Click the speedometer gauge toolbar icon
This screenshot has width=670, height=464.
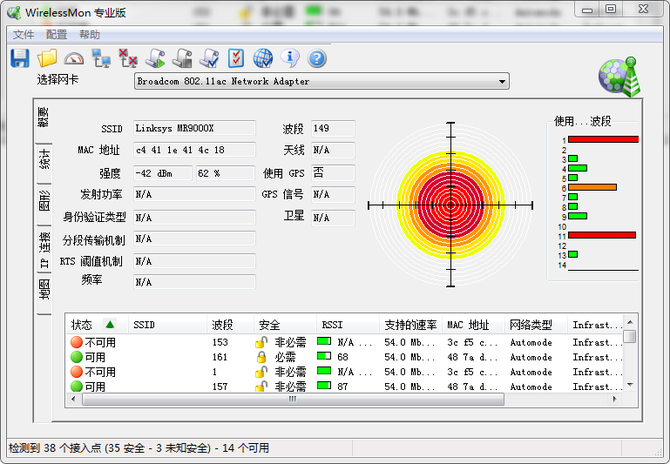click(74, 58)
